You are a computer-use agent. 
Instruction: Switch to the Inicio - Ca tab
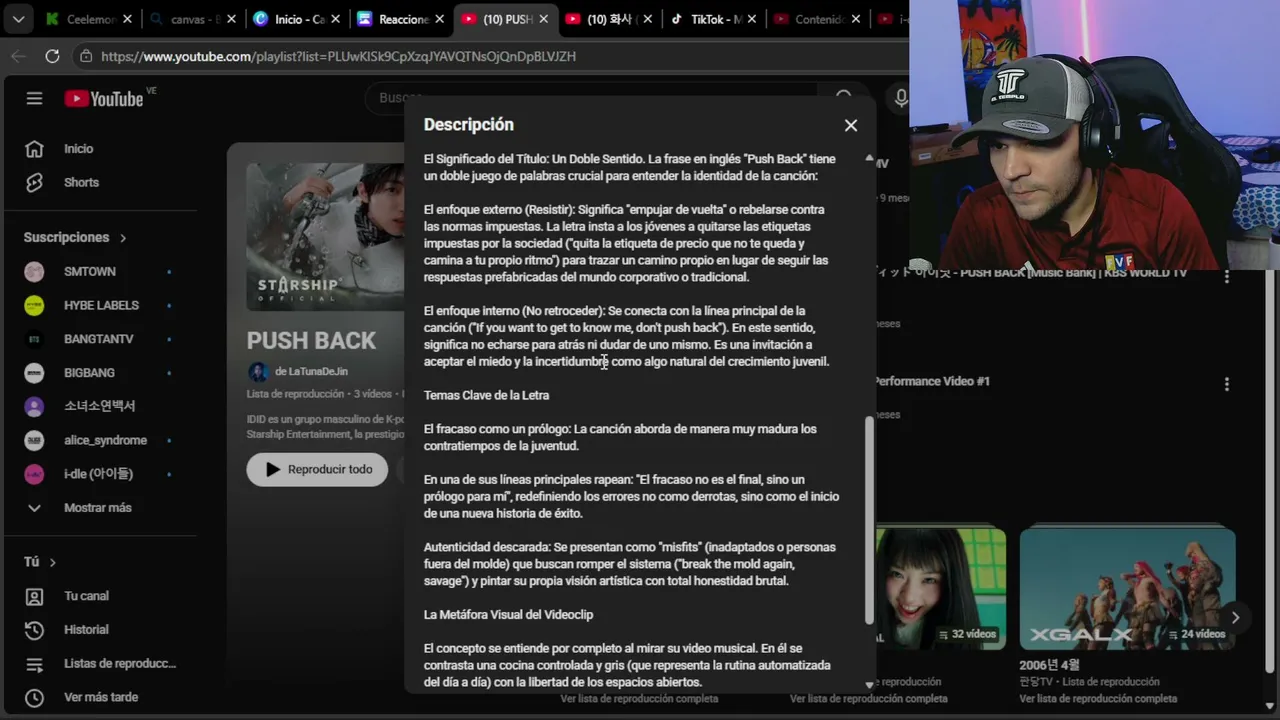pos(297,19)
